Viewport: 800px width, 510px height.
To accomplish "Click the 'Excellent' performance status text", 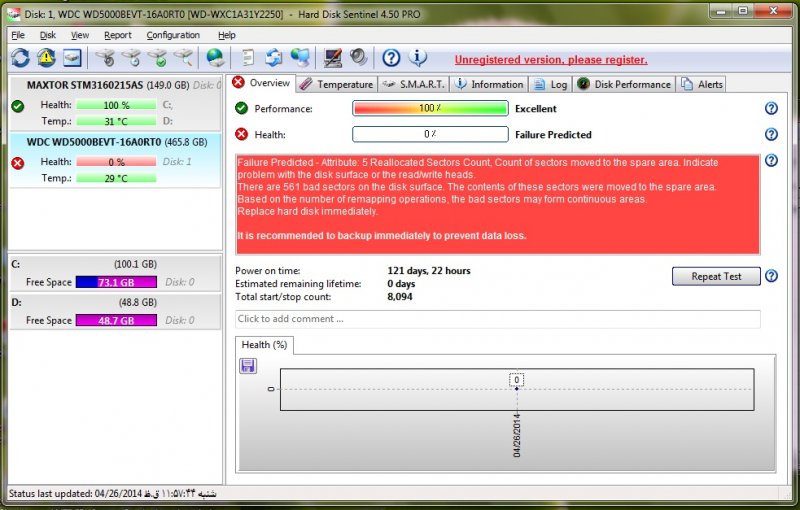I will [536, 109].
